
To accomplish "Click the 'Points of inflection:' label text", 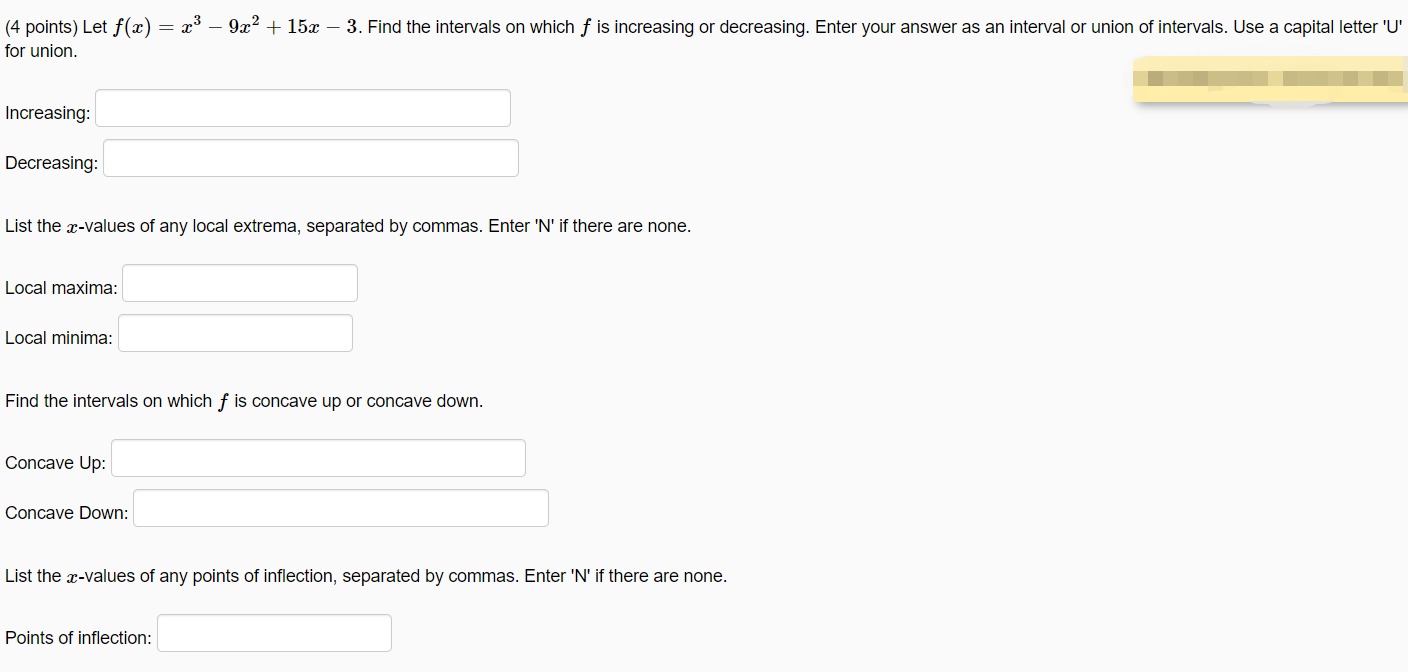I will [76, 637].
